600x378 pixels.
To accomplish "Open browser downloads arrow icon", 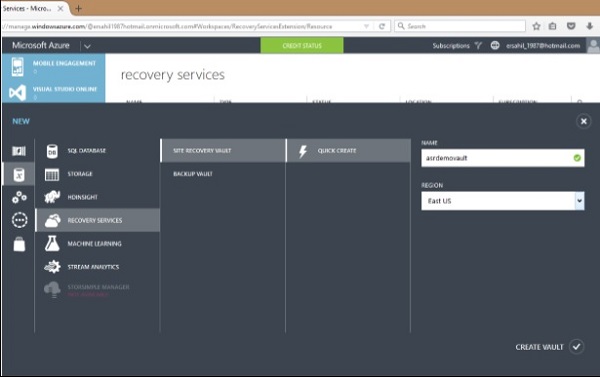I will tap(589, 26).
